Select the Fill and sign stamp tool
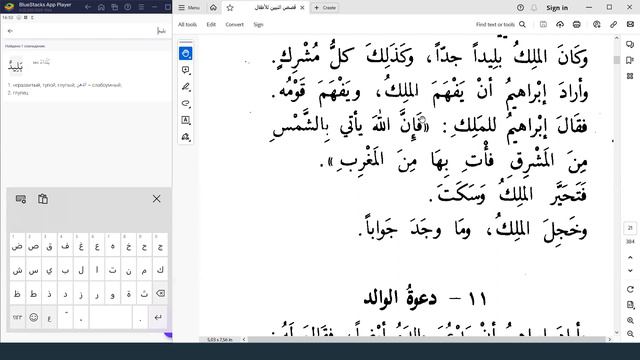 186,137
